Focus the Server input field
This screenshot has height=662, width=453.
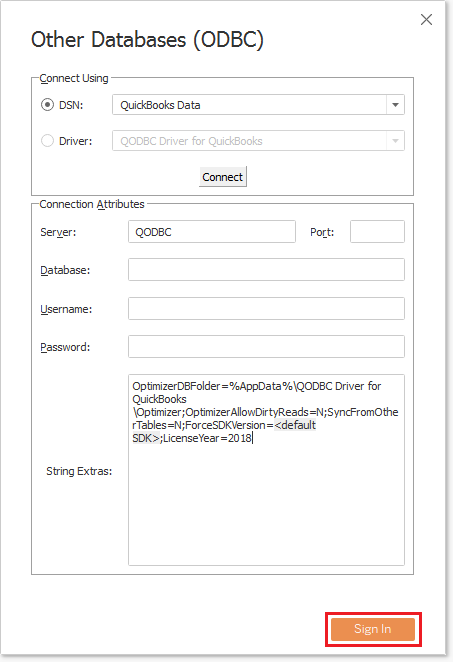pyautogui.click(x=212, y=231)
